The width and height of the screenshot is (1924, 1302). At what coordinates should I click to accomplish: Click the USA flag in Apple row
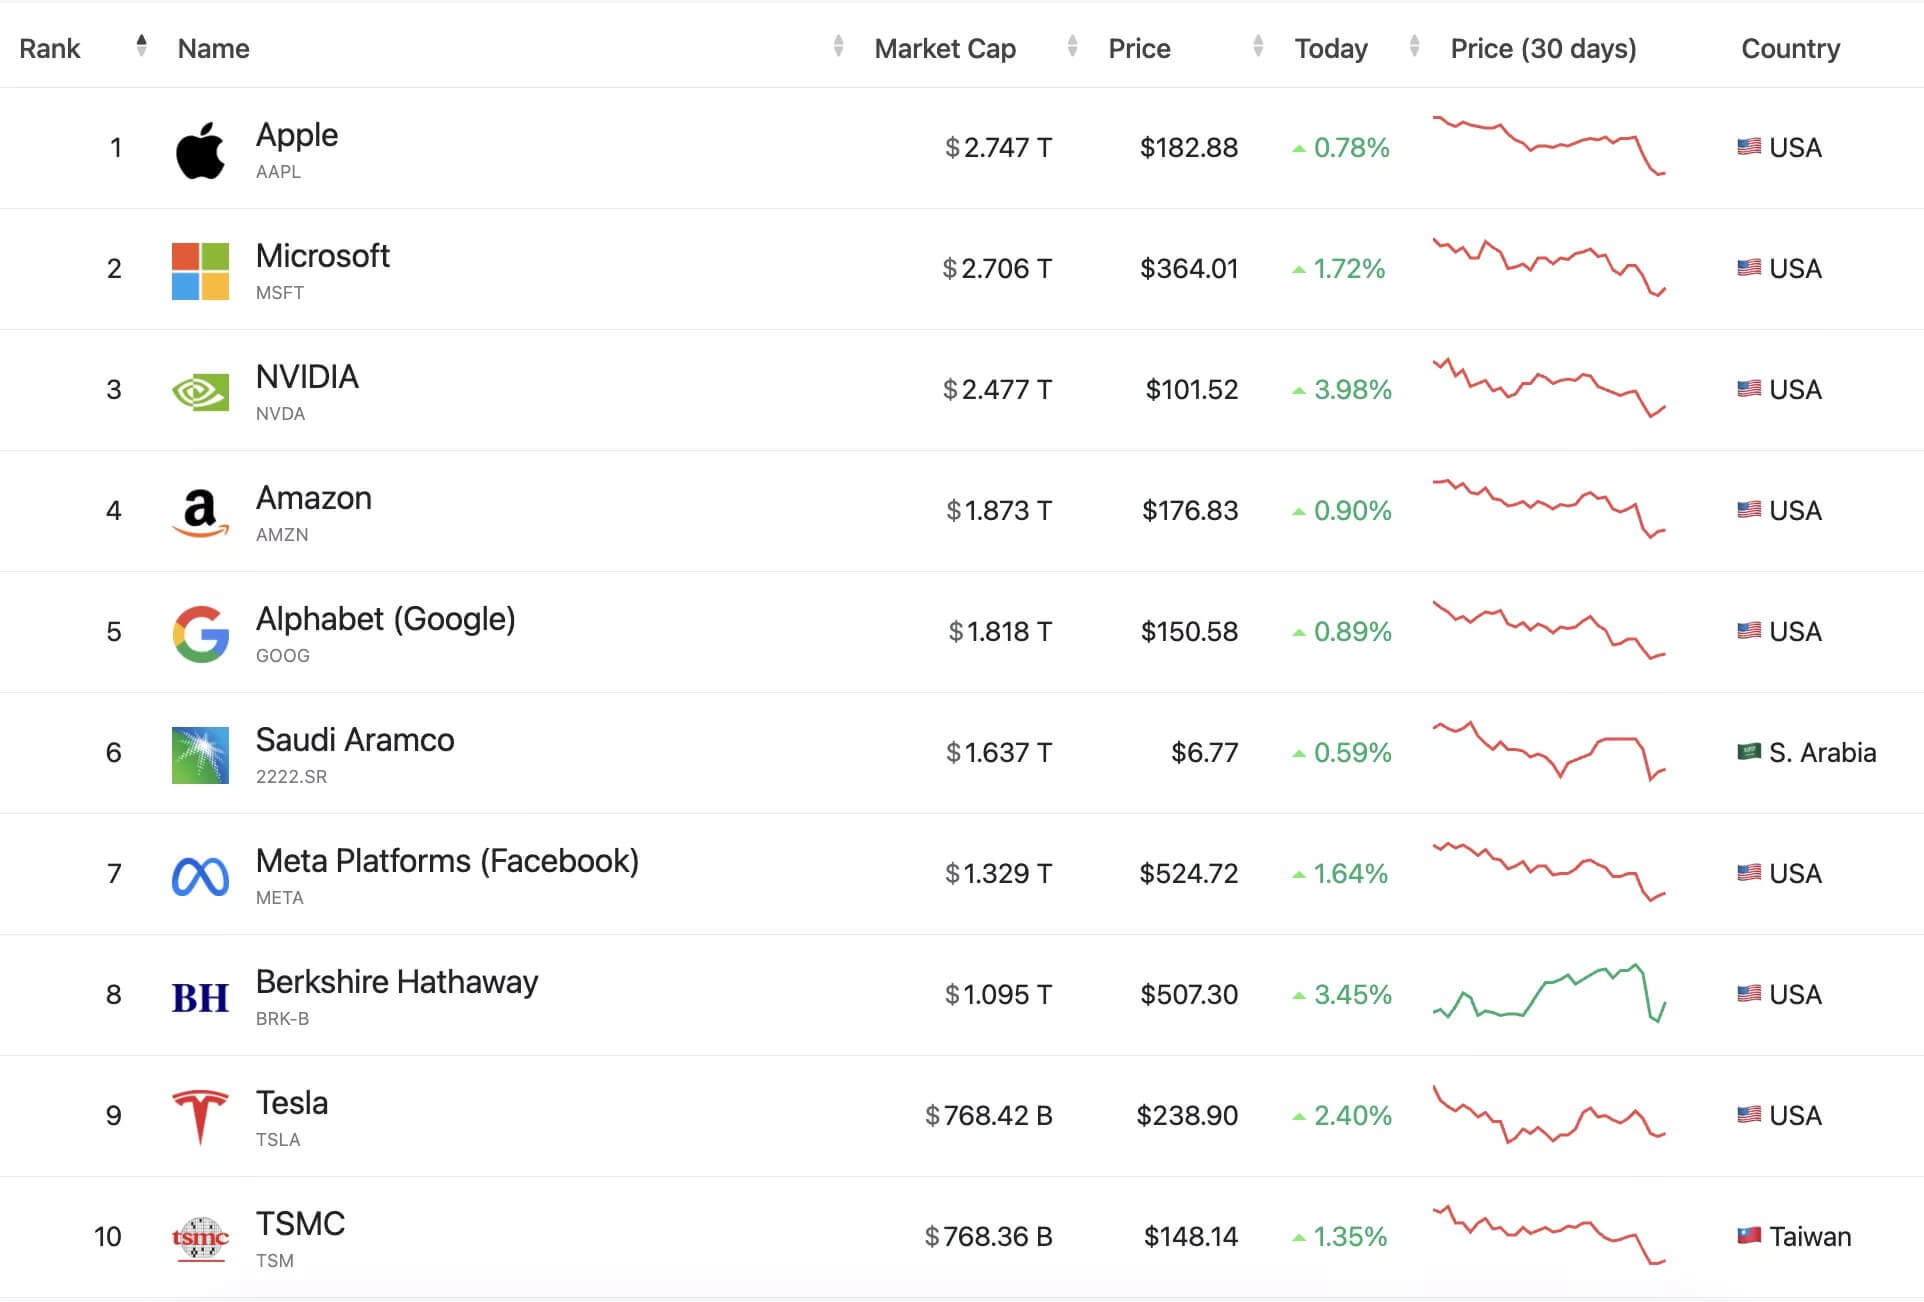click(1749, 147)
